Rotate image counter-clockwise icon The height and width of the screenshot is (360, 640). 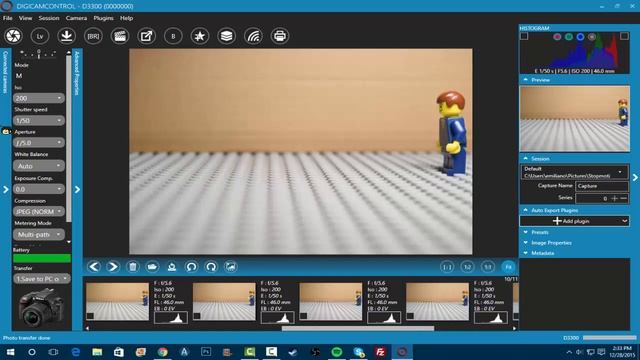191,267
